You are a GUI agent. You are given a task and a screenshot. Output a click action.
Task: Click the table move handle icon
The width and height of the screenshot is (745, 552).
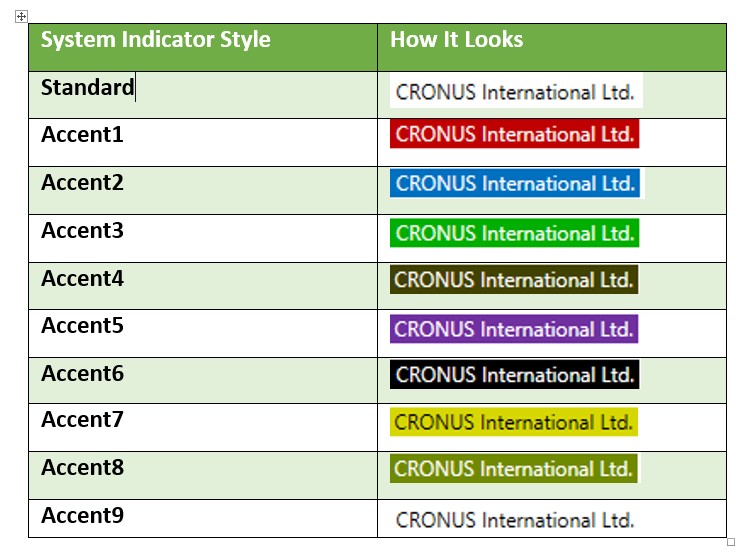pos(21,17)
